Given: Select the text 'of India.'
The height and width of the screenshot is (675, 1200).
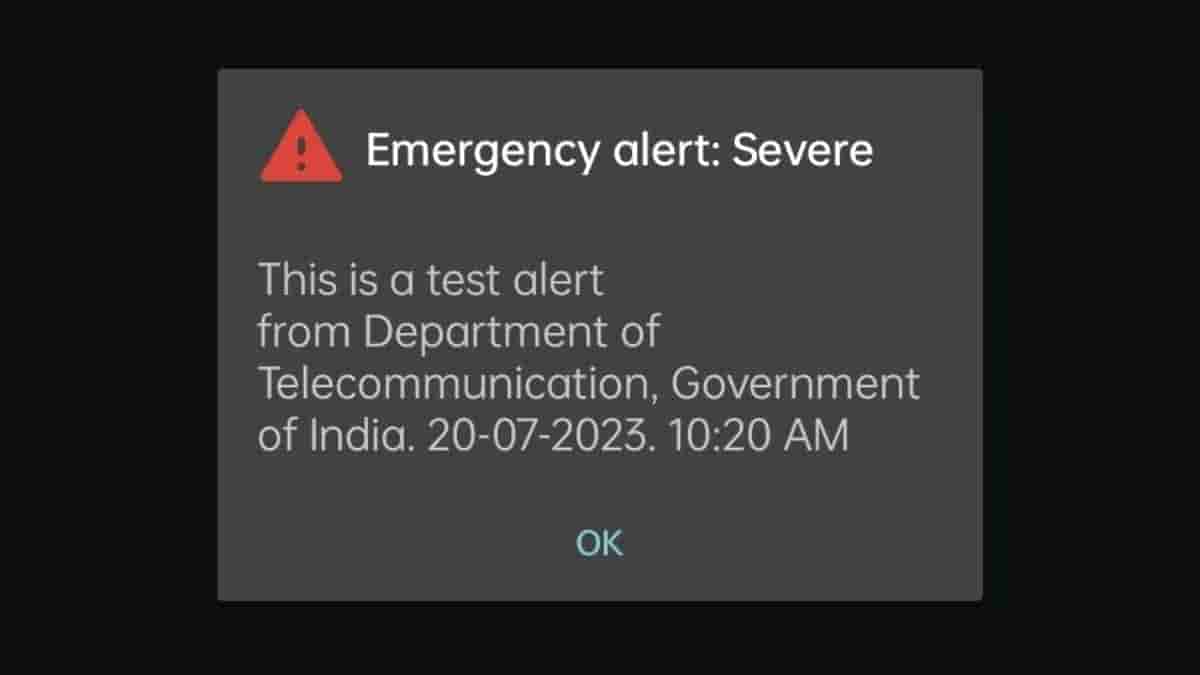Looking at the screenshot, I should [335, 437].
